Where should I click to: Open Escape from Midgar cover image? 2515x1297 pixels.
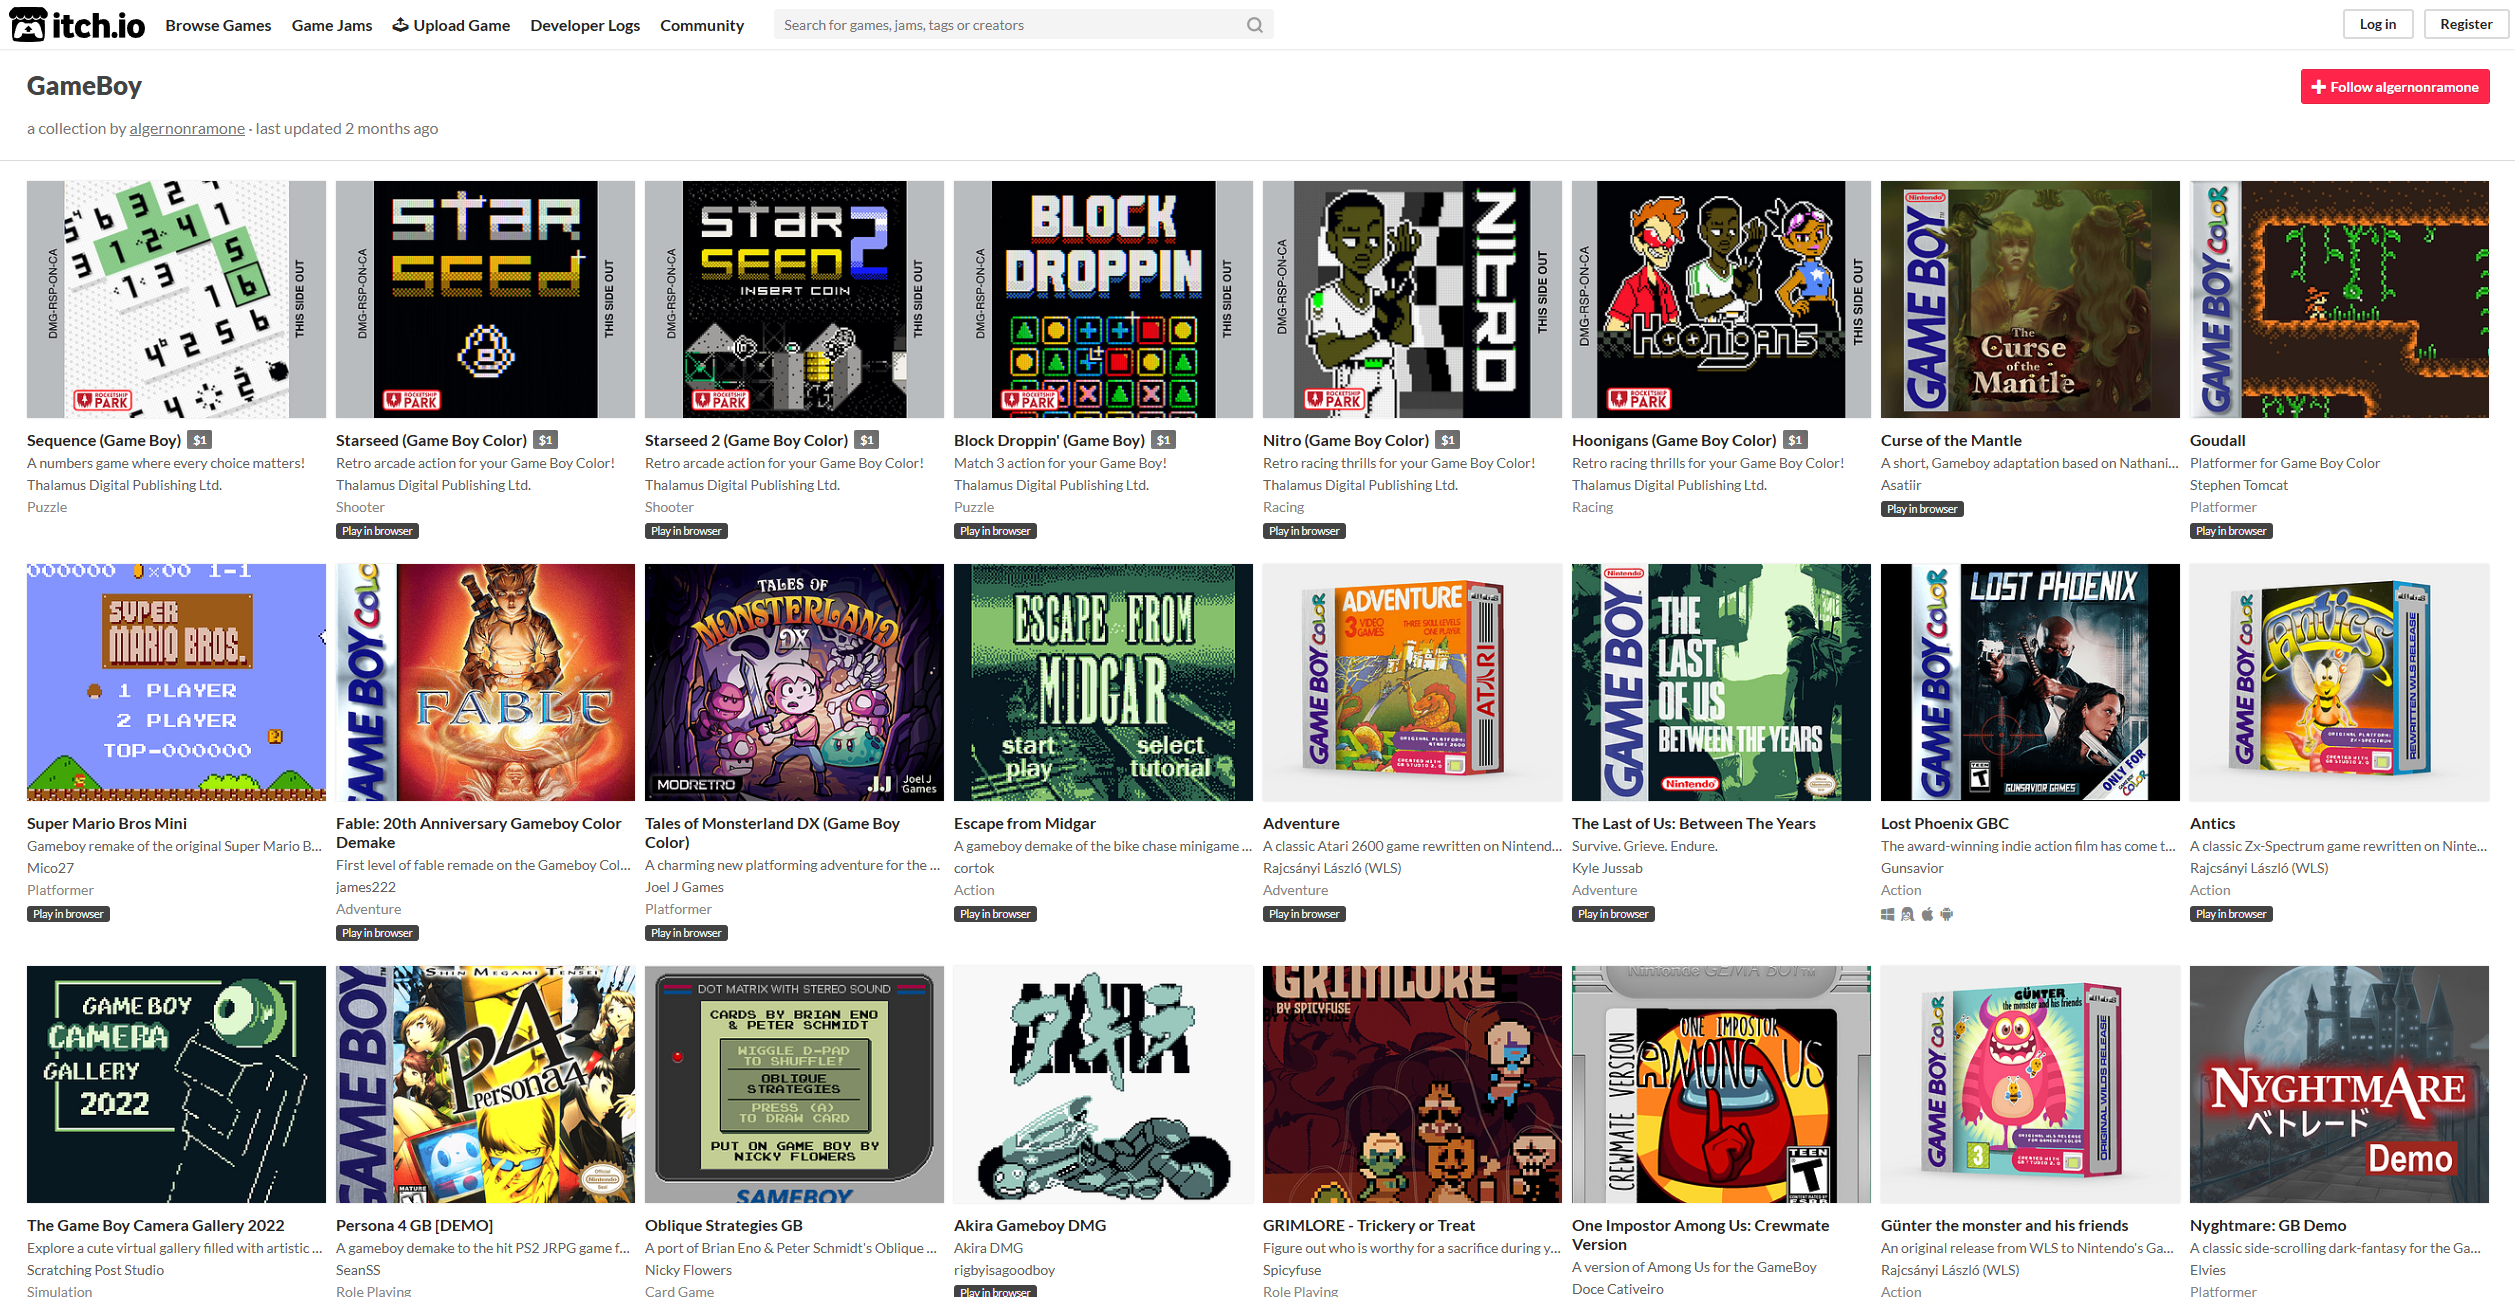[1103, 682]
